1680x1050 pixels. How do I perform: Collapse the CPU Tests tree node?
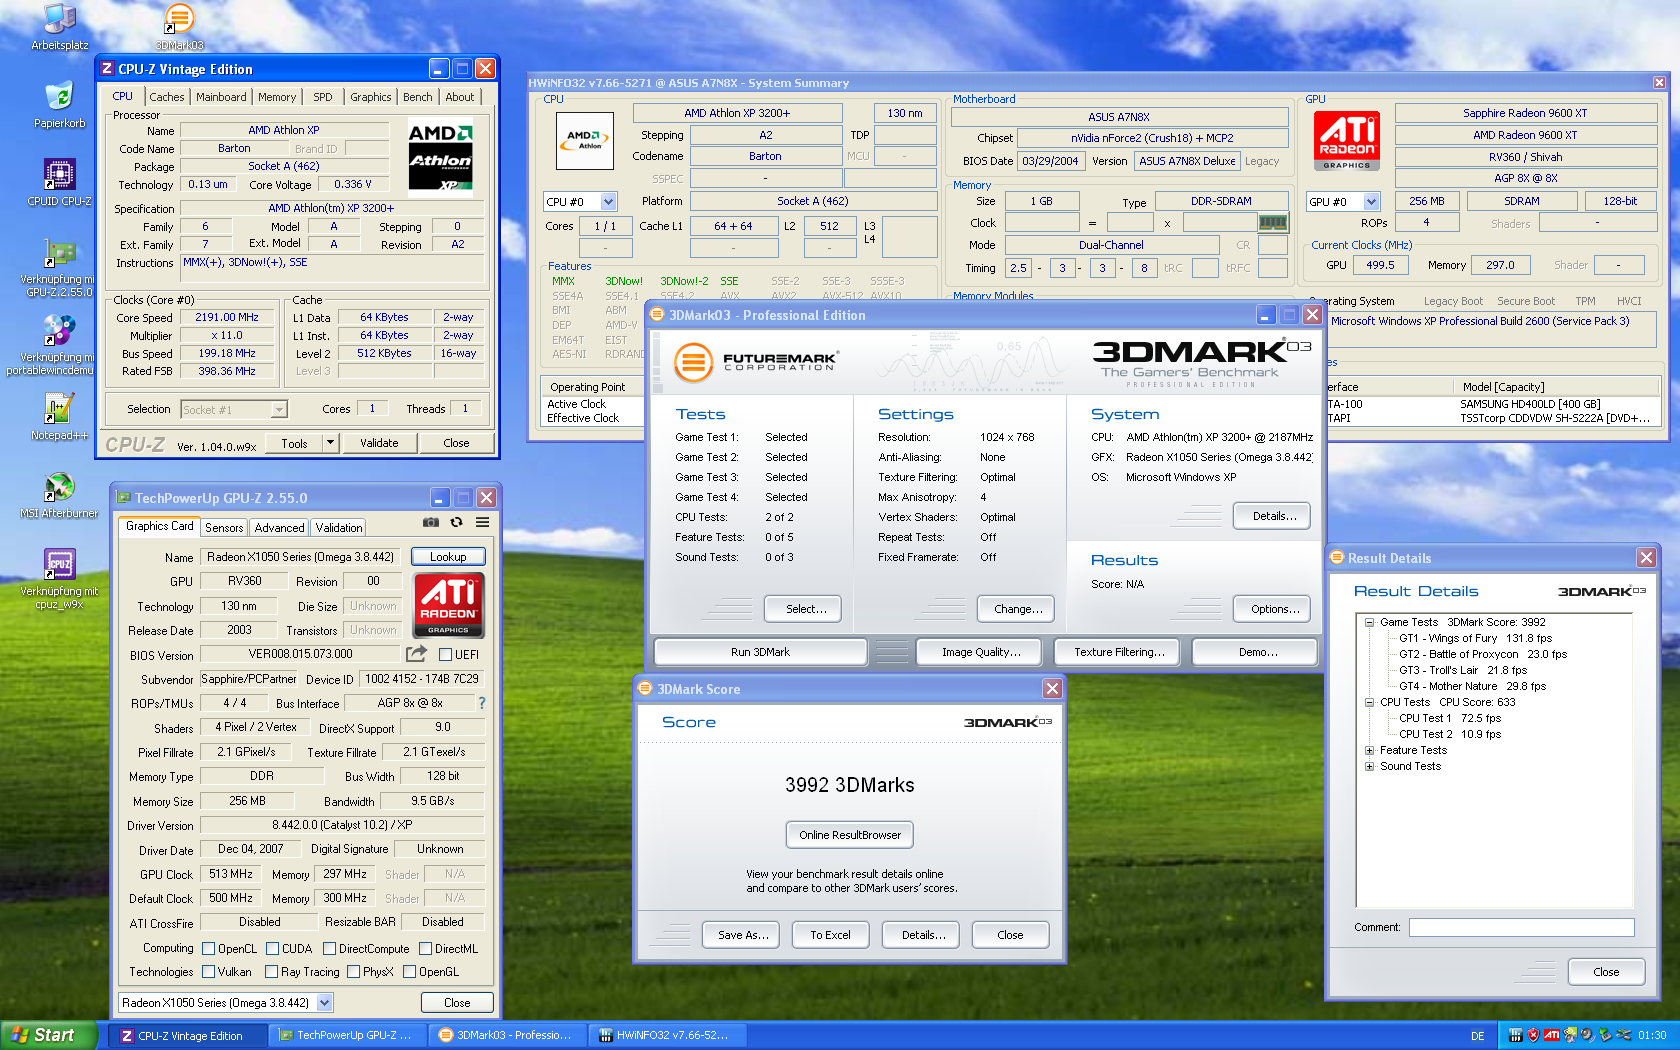[1369, 702]
